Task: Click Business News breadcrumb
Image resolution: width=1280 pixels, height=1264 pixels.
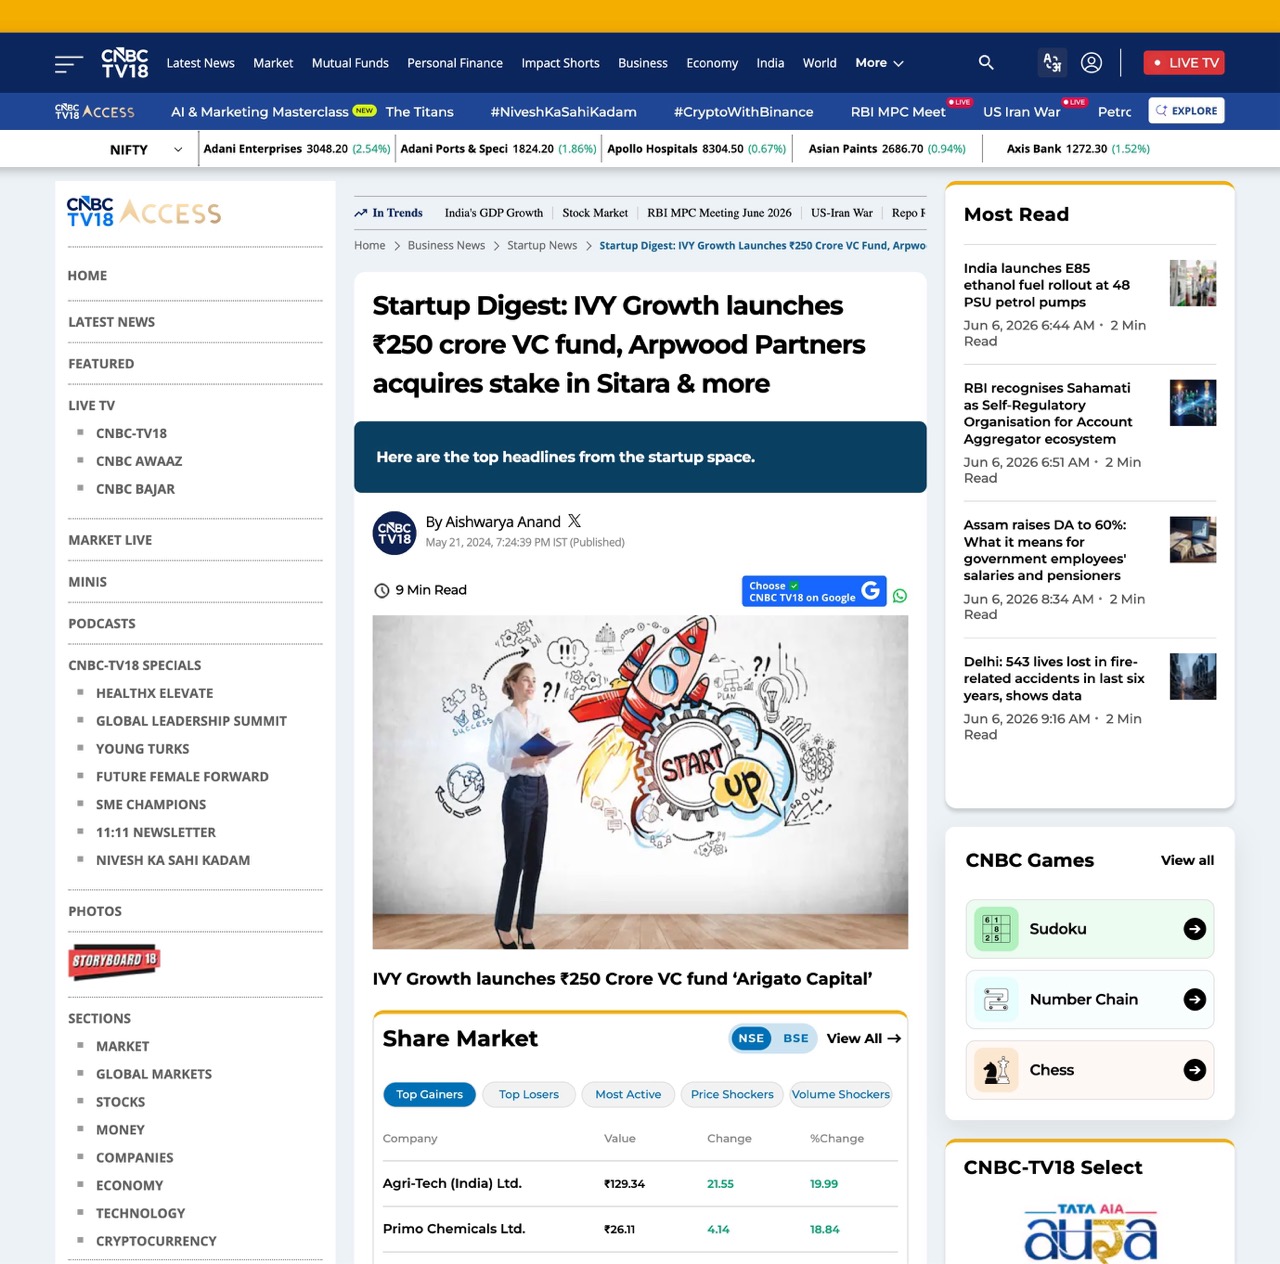Action: [446, 245]
